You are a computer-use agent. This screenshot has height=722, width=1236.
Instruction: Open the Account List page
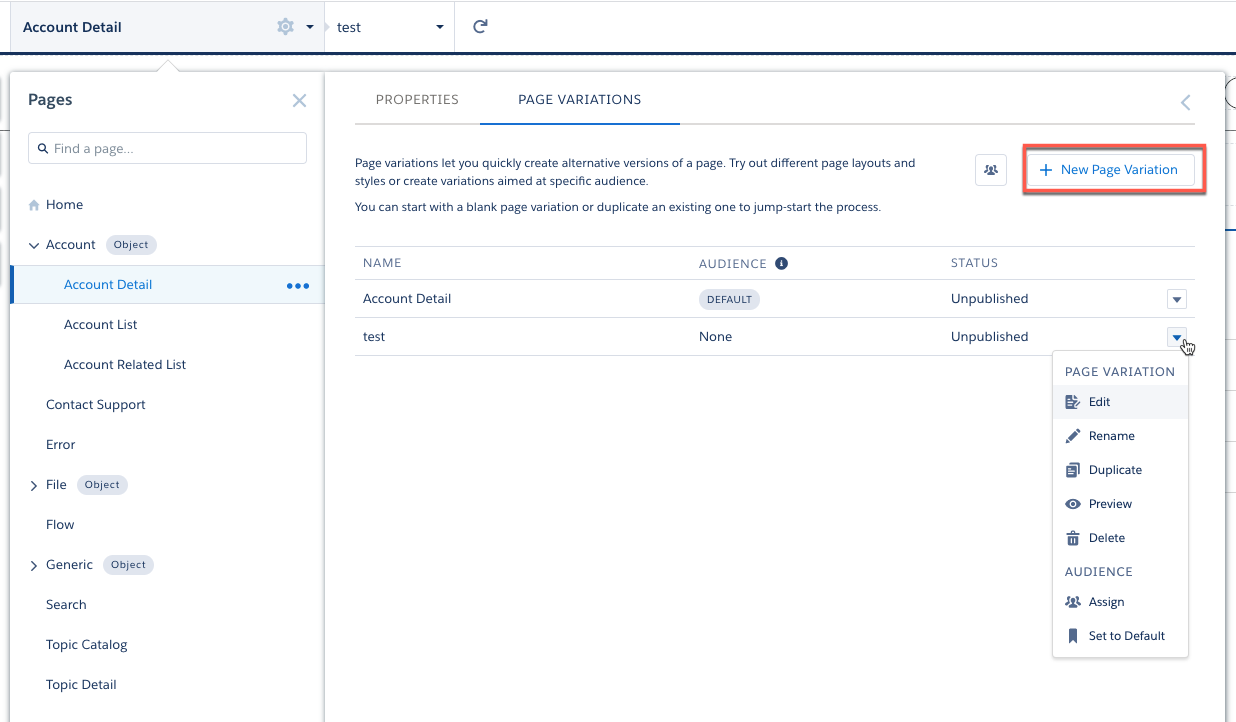[101, 325]
